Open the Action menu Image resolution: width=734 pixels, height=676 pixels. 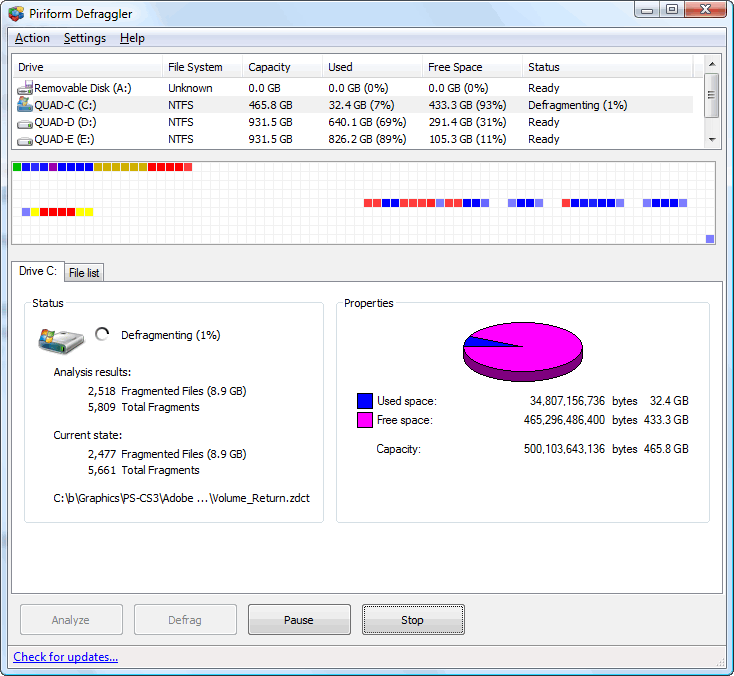(x=32, y=38)
